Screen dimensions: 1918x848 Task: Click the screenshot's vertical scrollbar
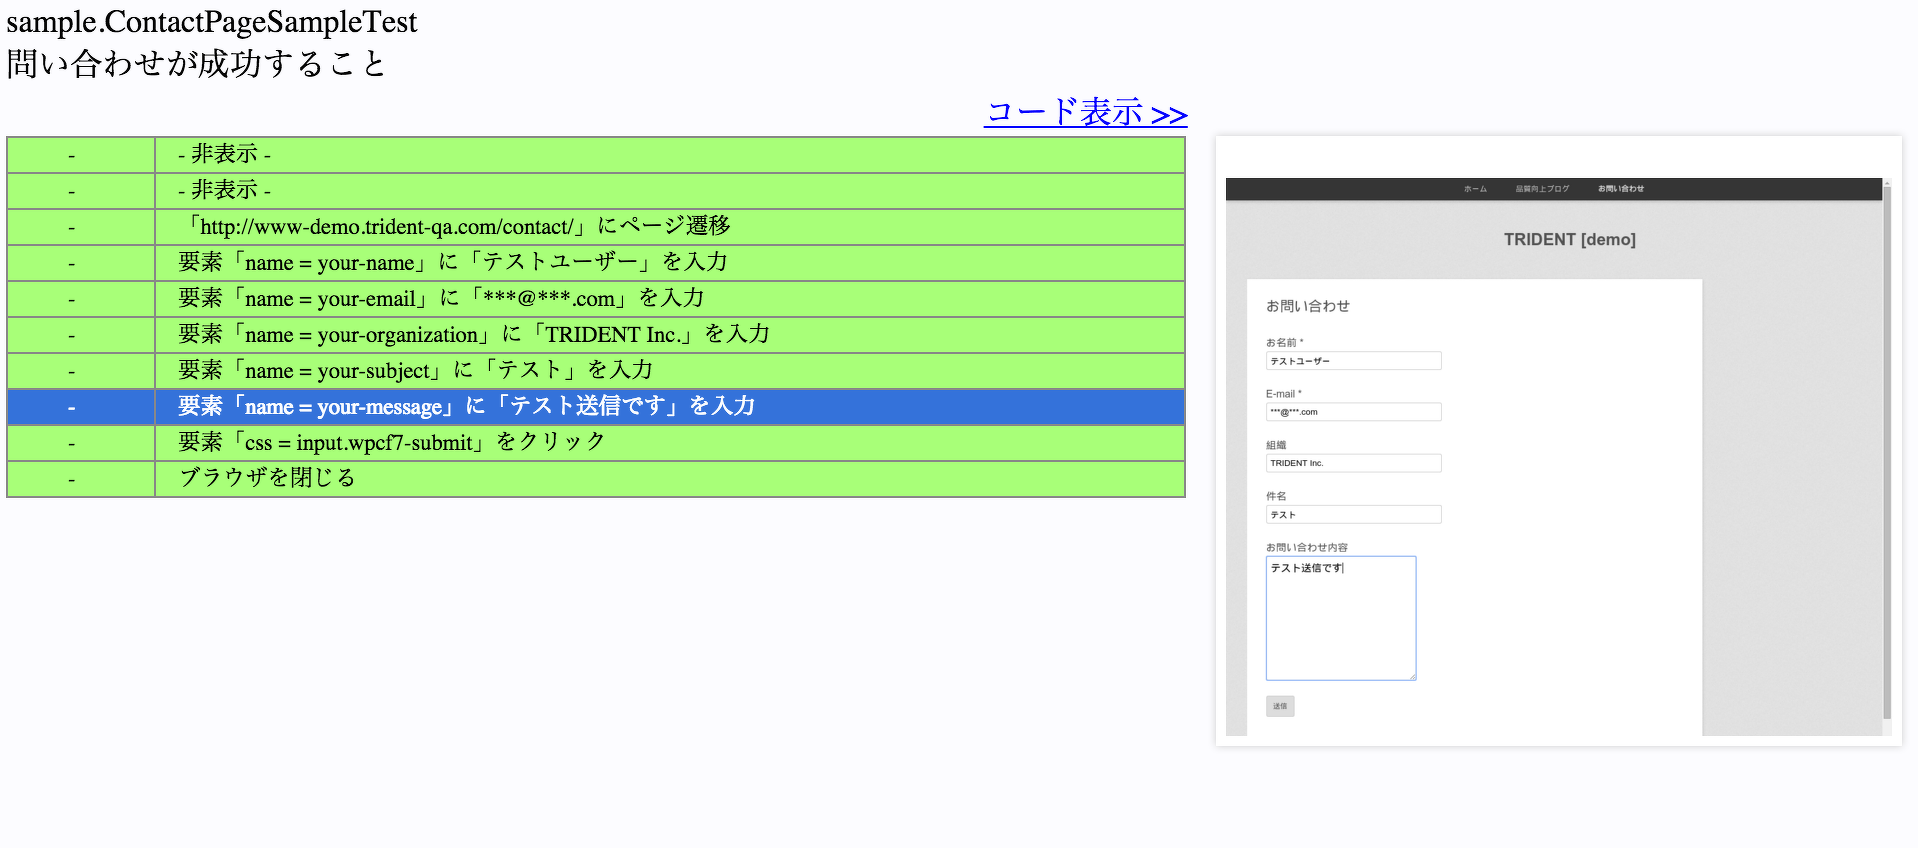click(1886, 450)
